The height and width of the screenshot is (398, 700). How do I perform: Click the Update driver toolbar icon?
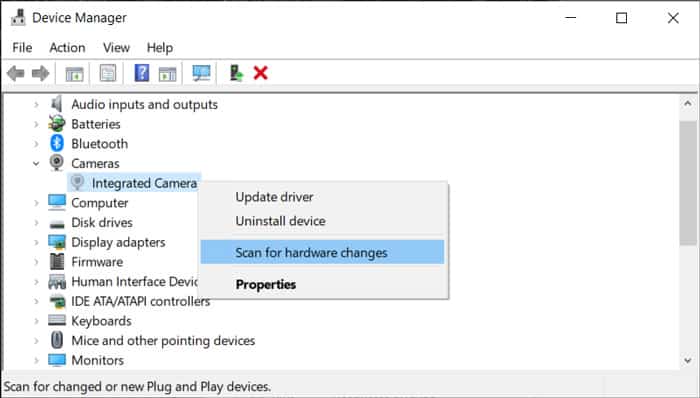[x=236, y=73]
